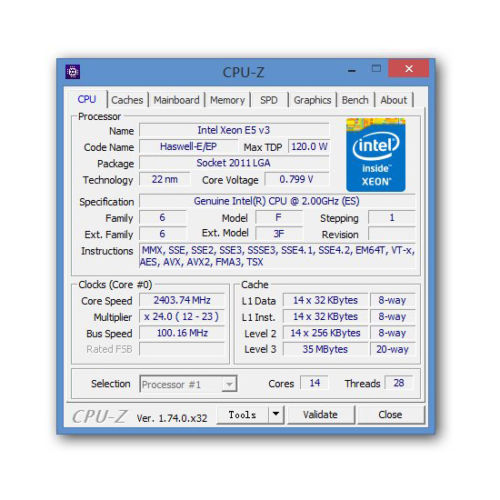Click the Level 2 8-way value
The width and height of the screenshot is (500, 500).
[392, 333]
